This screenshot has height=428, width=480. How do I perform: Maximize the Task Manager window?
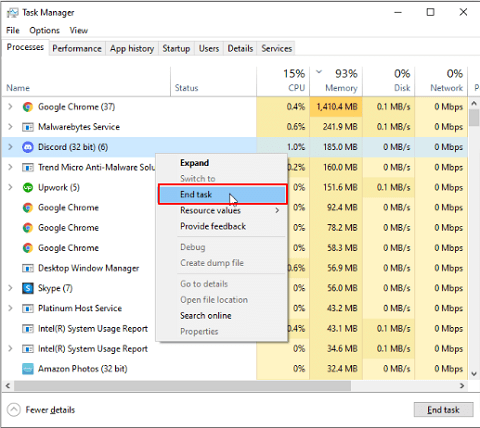click(x=431, y=12)
